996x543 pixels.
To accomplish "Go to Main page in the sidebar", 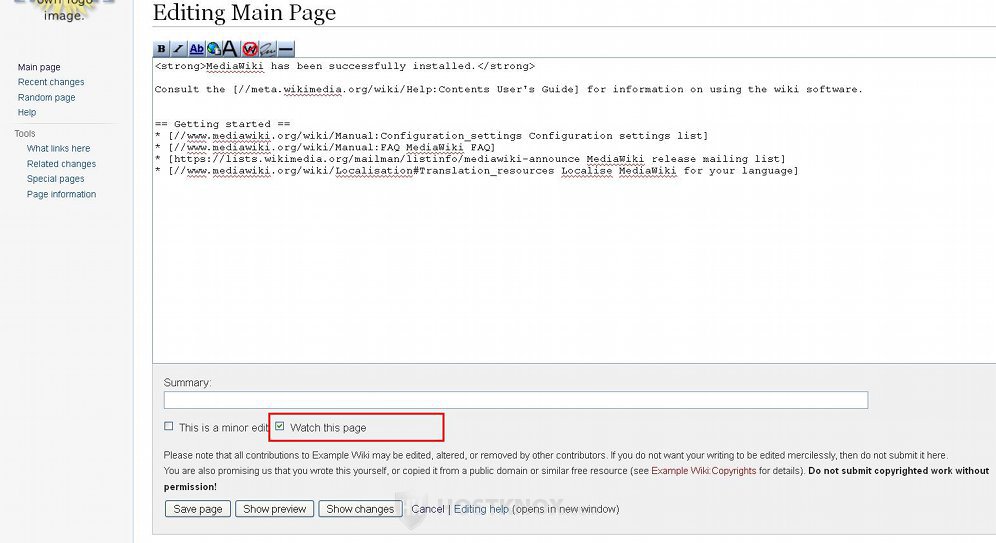I will (x=39, y=67).
